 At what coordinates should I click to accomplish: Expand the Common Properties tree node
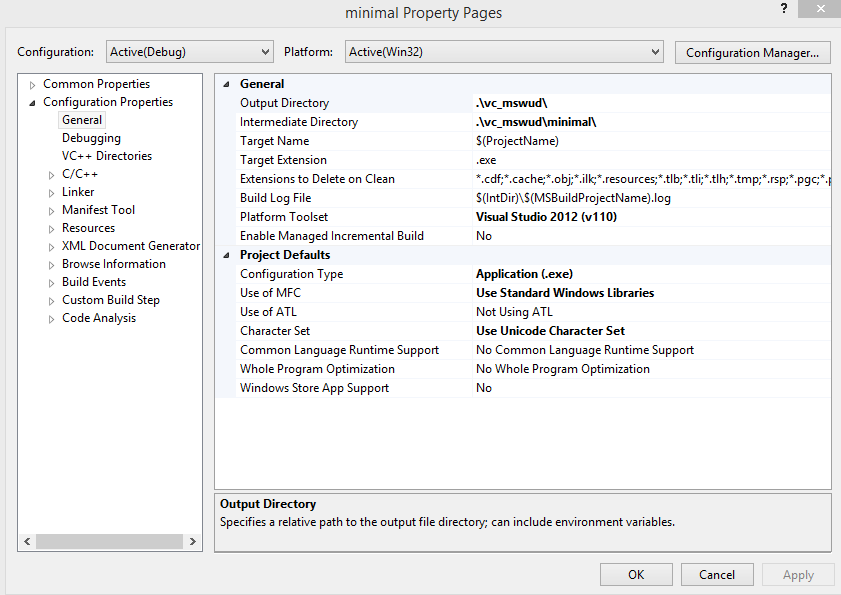coord(31,83)
